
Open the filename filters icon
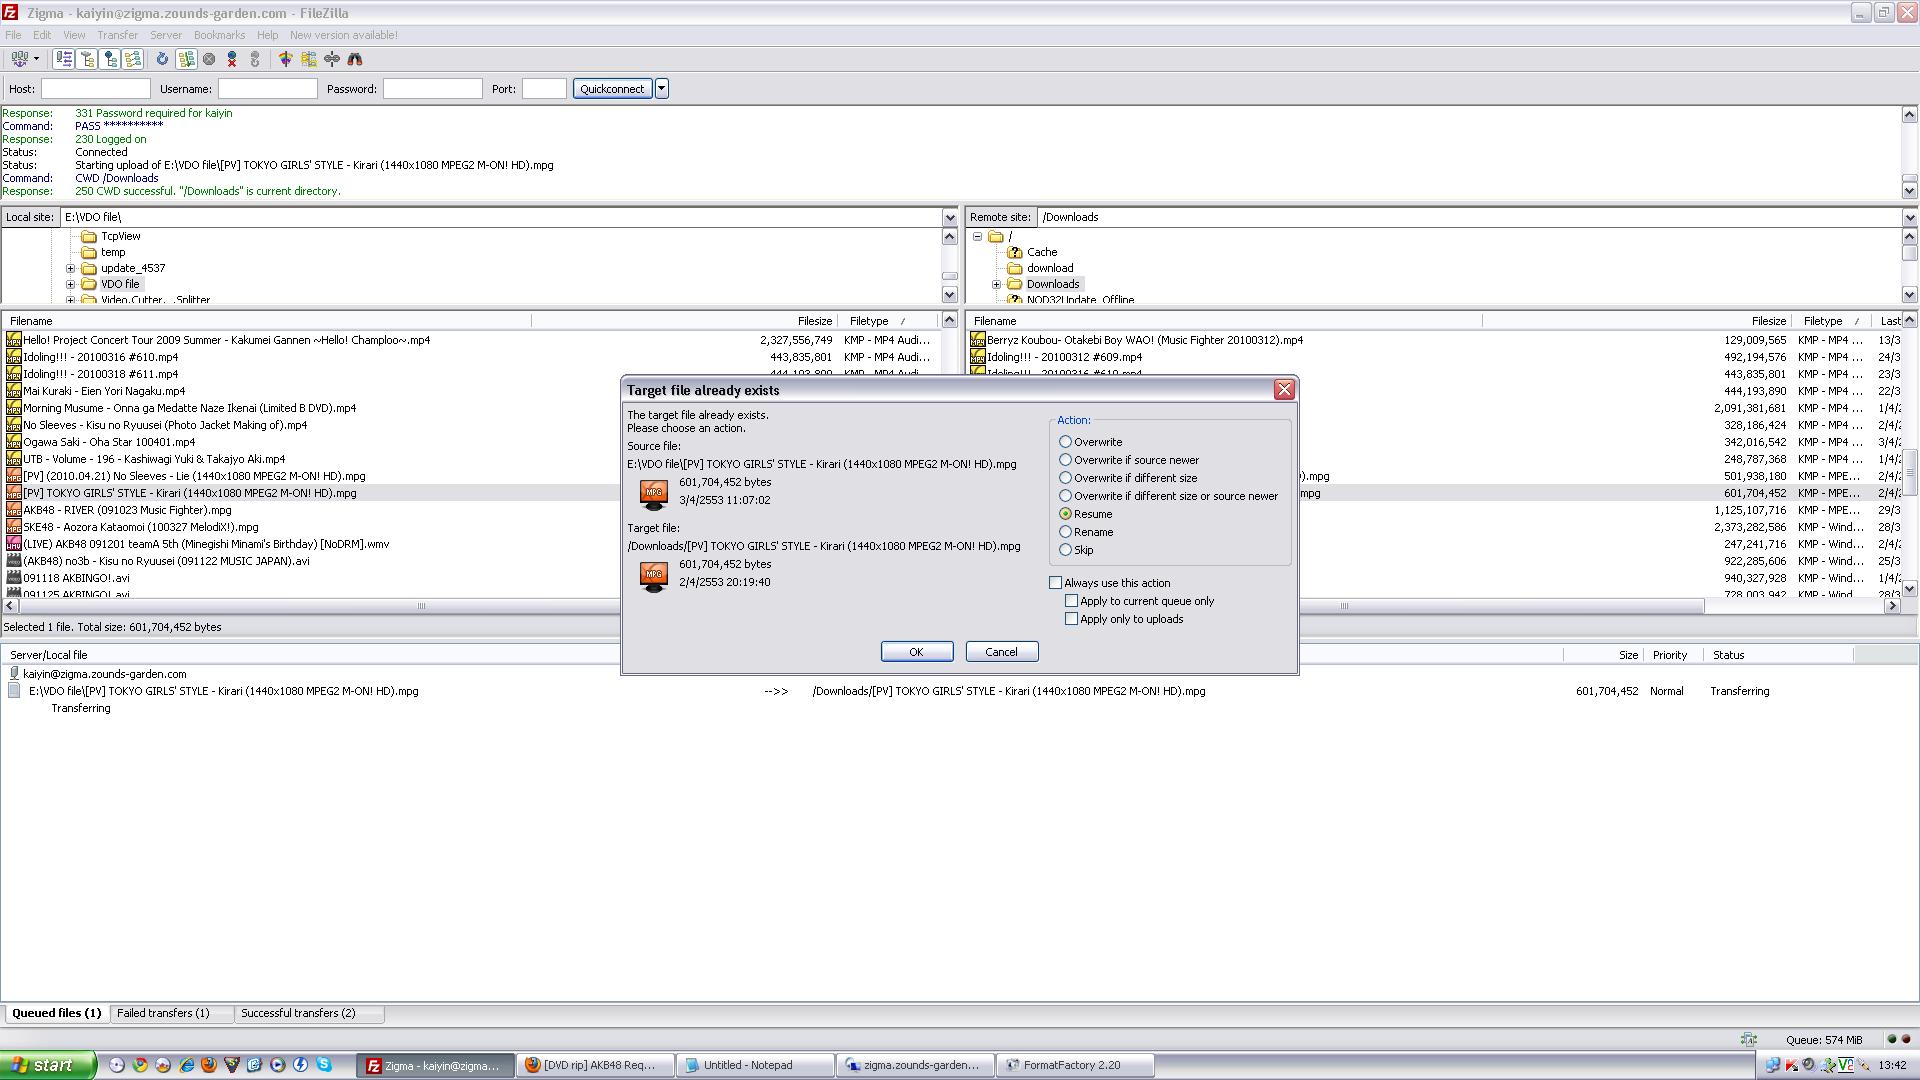pyautogui.click(x=286, y=59)
